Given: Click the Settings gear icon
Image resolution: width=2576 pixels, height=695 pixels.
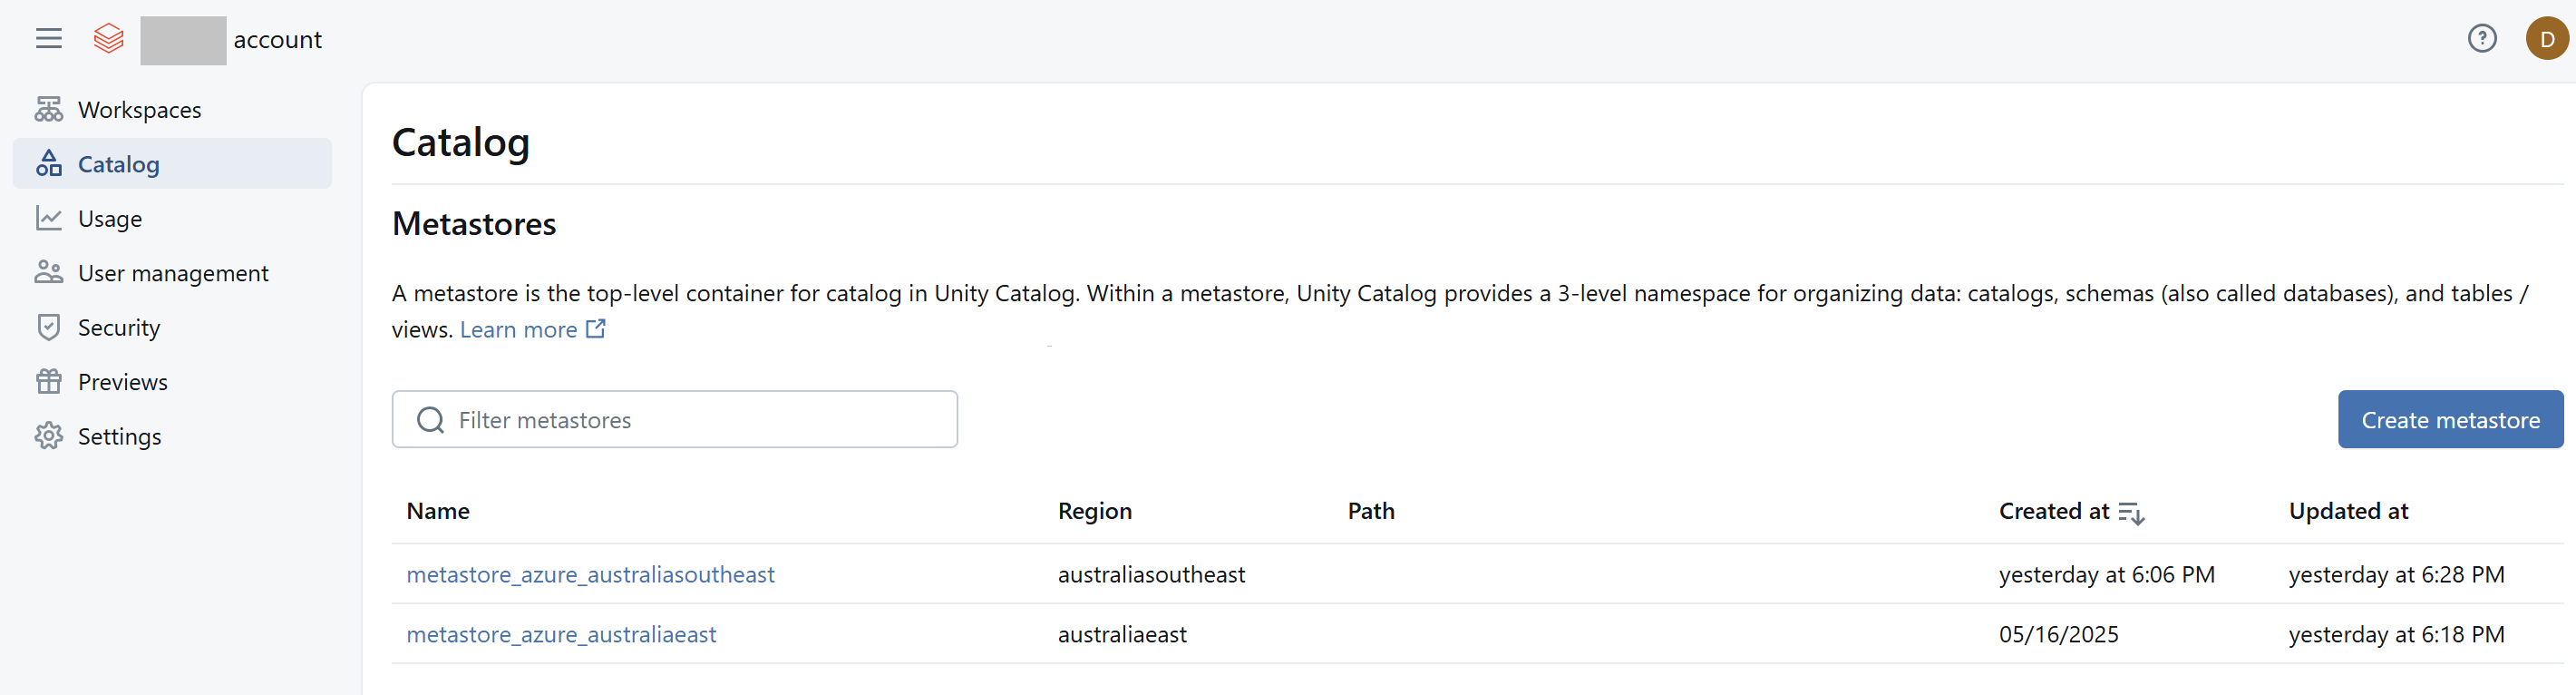Looking at the screenshot, I should click(x=48, y=436).
